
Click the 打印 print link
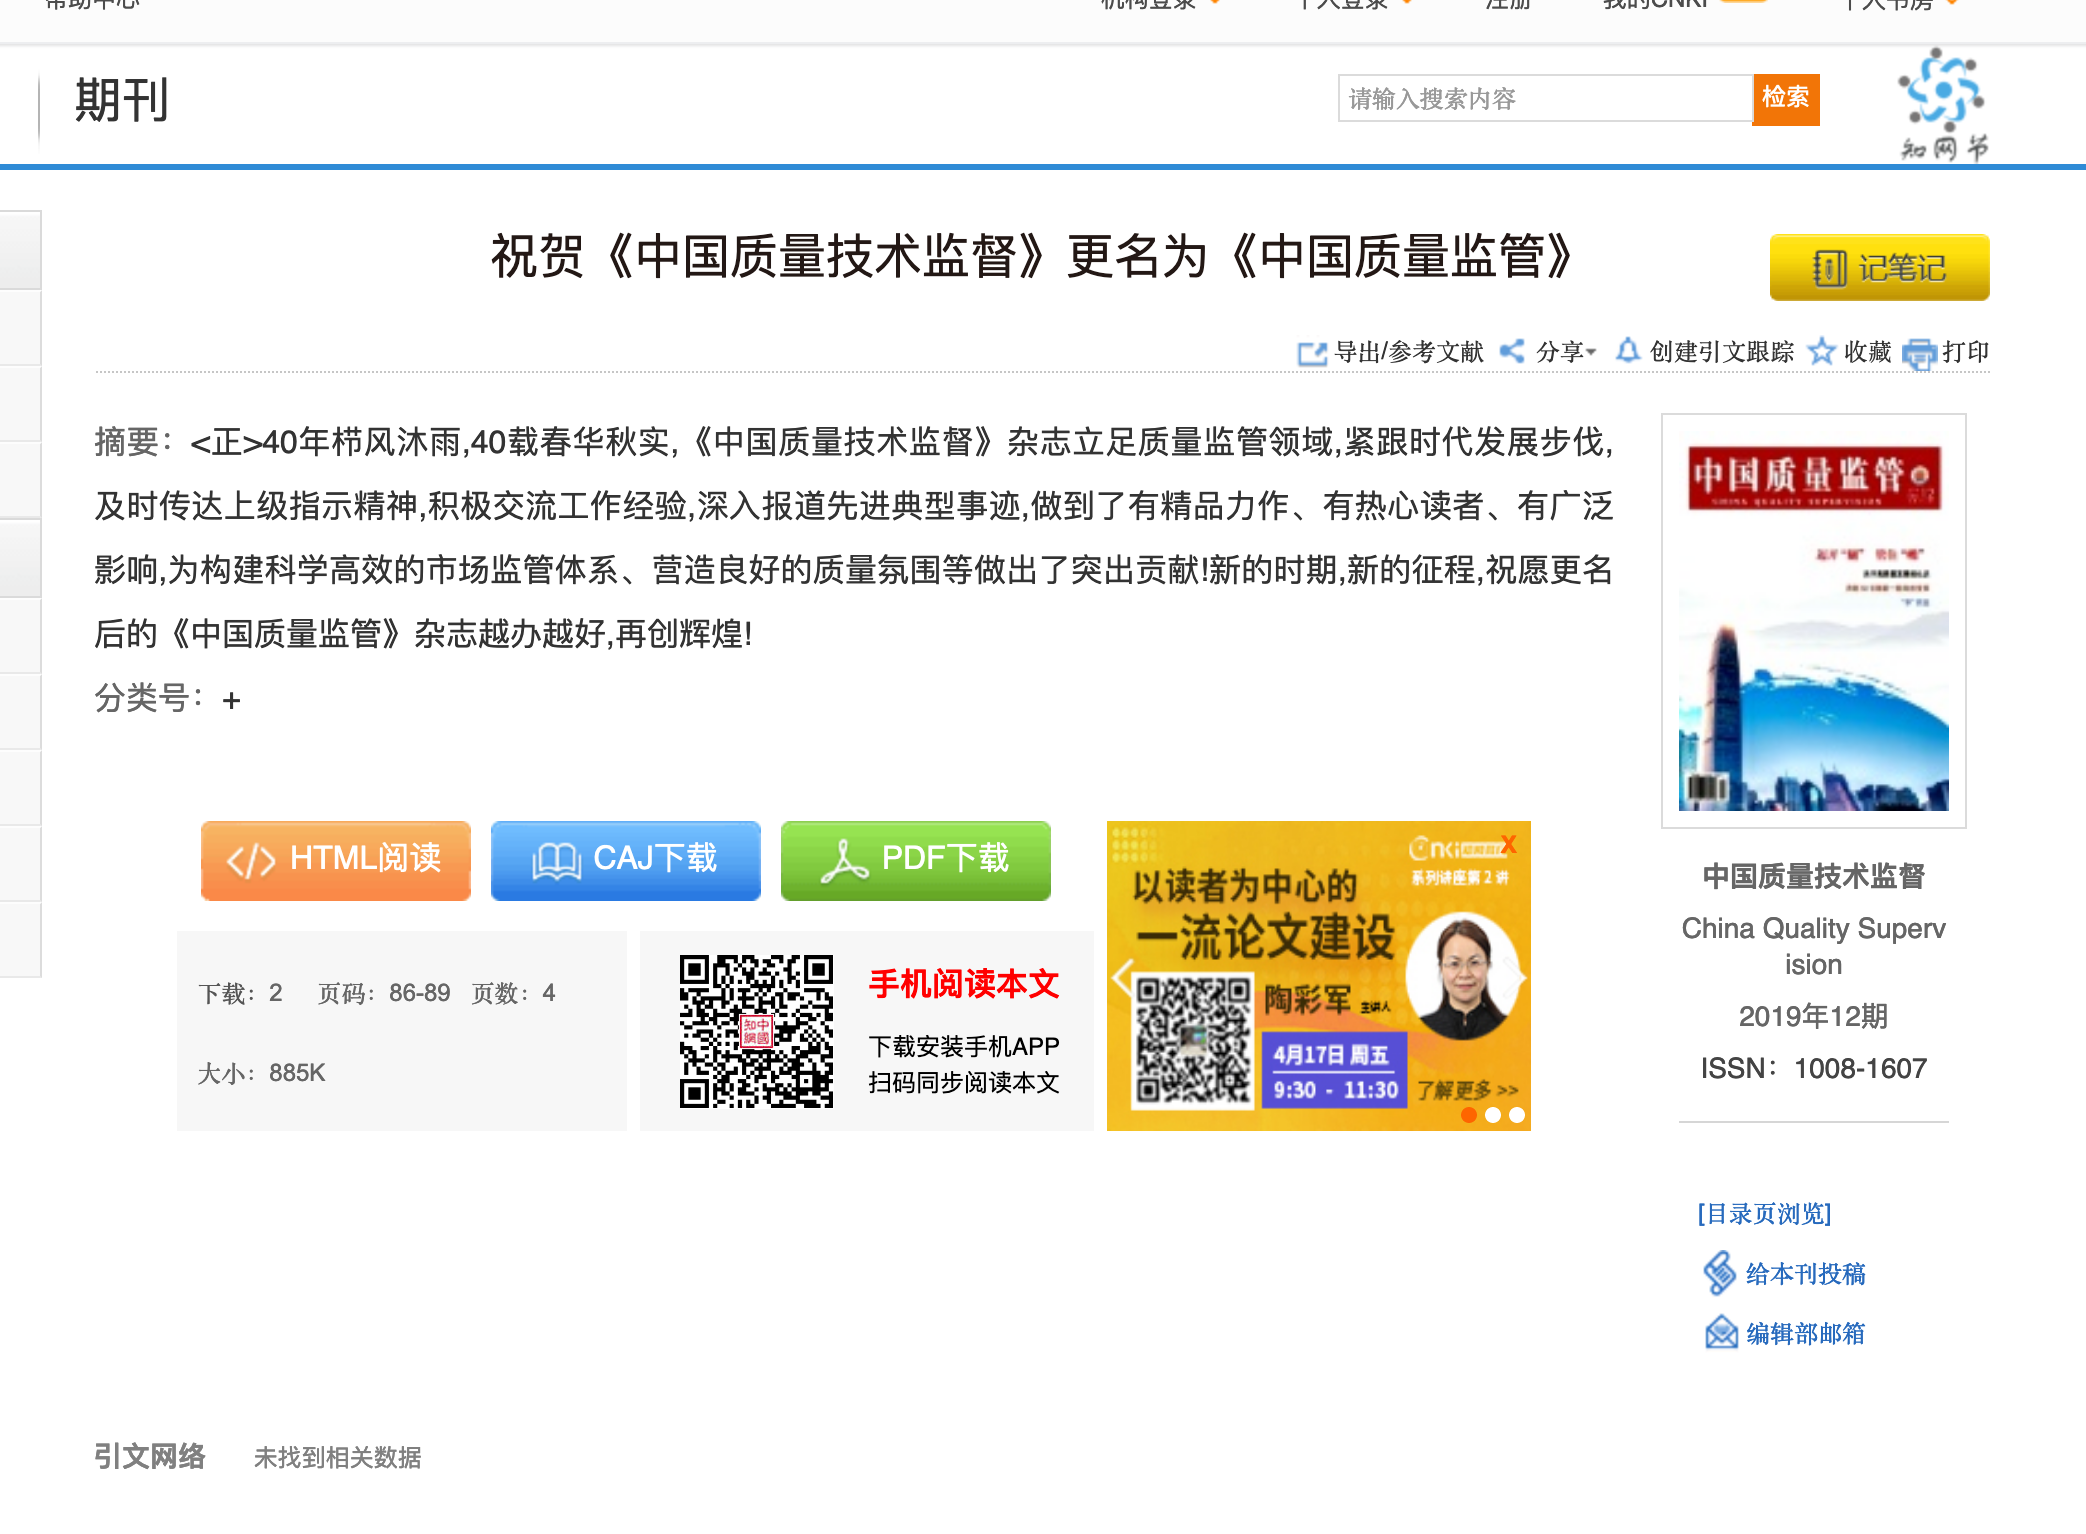[x=1965, y=352]
